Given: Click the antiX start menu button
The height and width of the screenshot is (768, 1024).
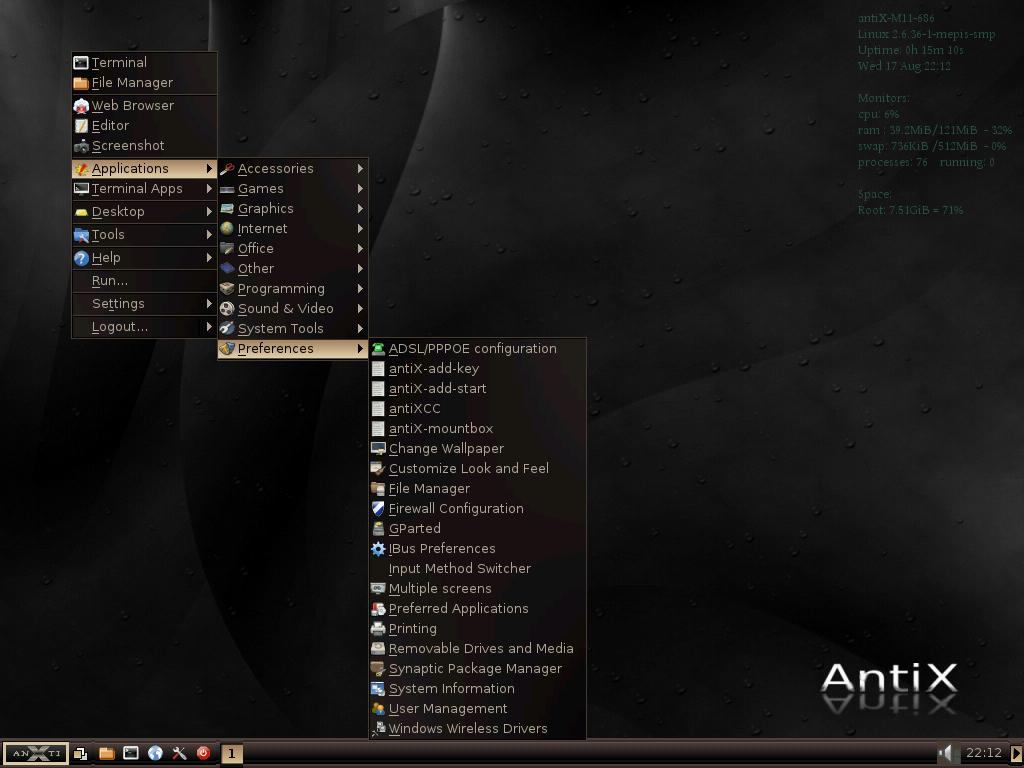Looking at the screenshot, I should (x=36, y=754).
